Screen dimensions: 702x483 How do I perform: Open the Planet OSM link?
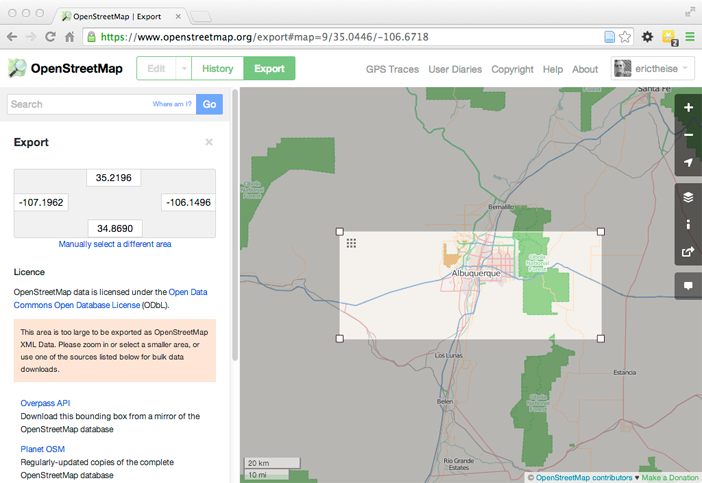[43, 449]
